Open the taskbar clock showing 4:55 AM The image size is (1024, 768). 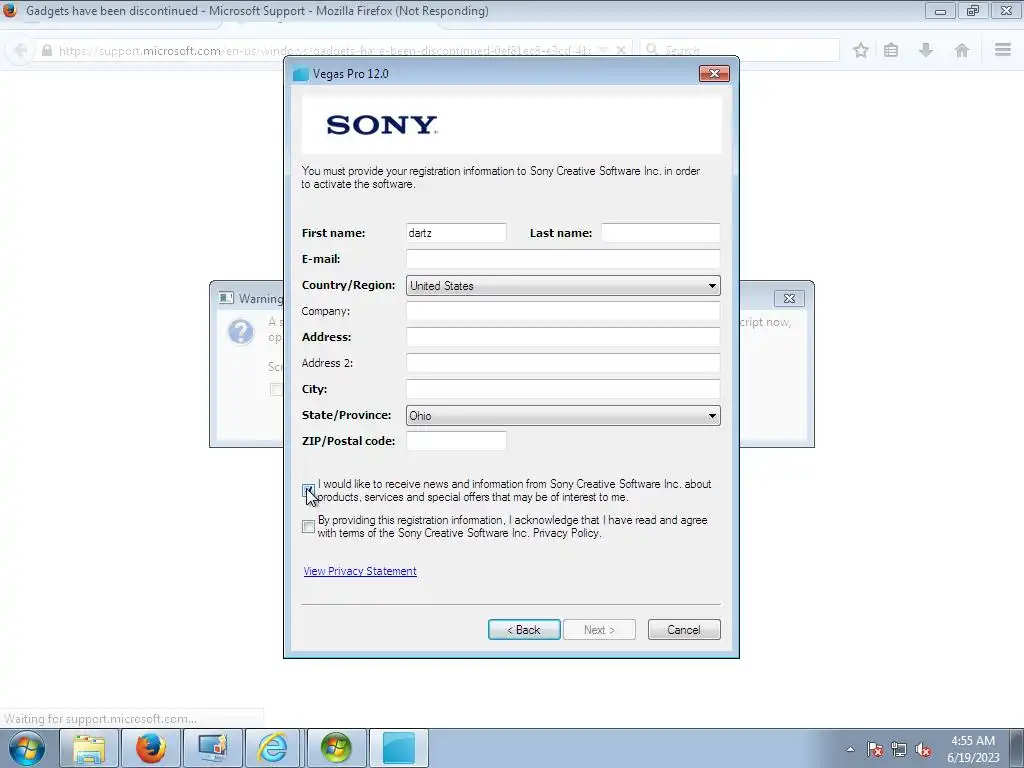[x=972, y=749]
